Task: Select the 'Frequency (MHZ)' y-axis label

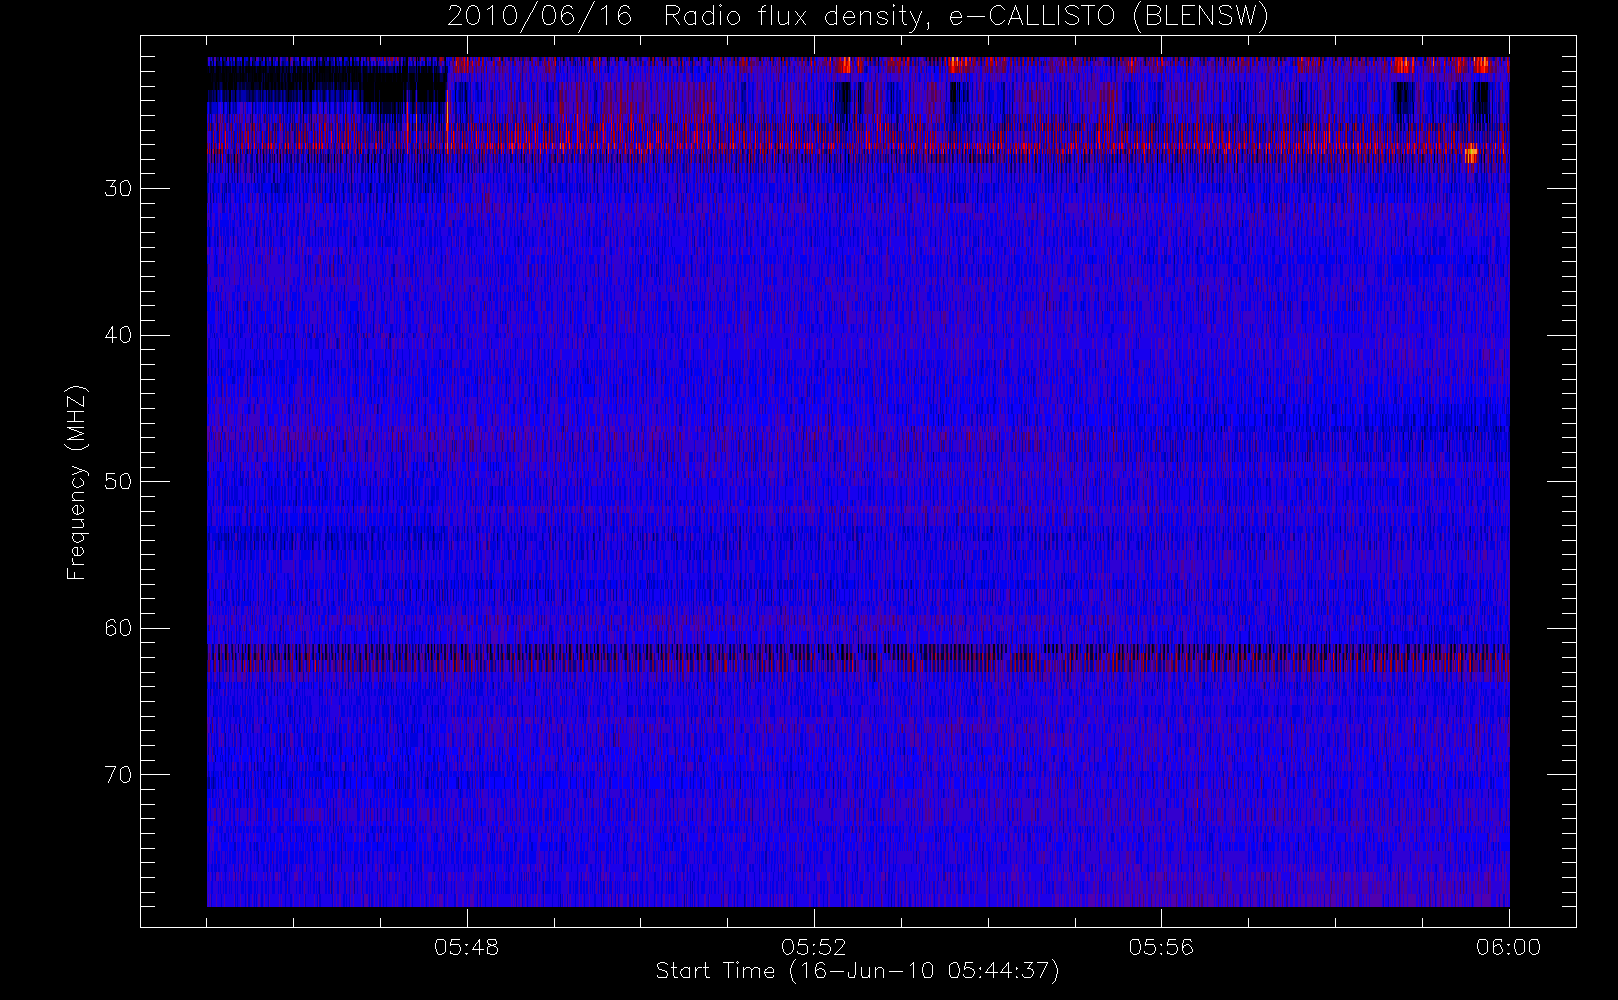Action: click(77, 482)
